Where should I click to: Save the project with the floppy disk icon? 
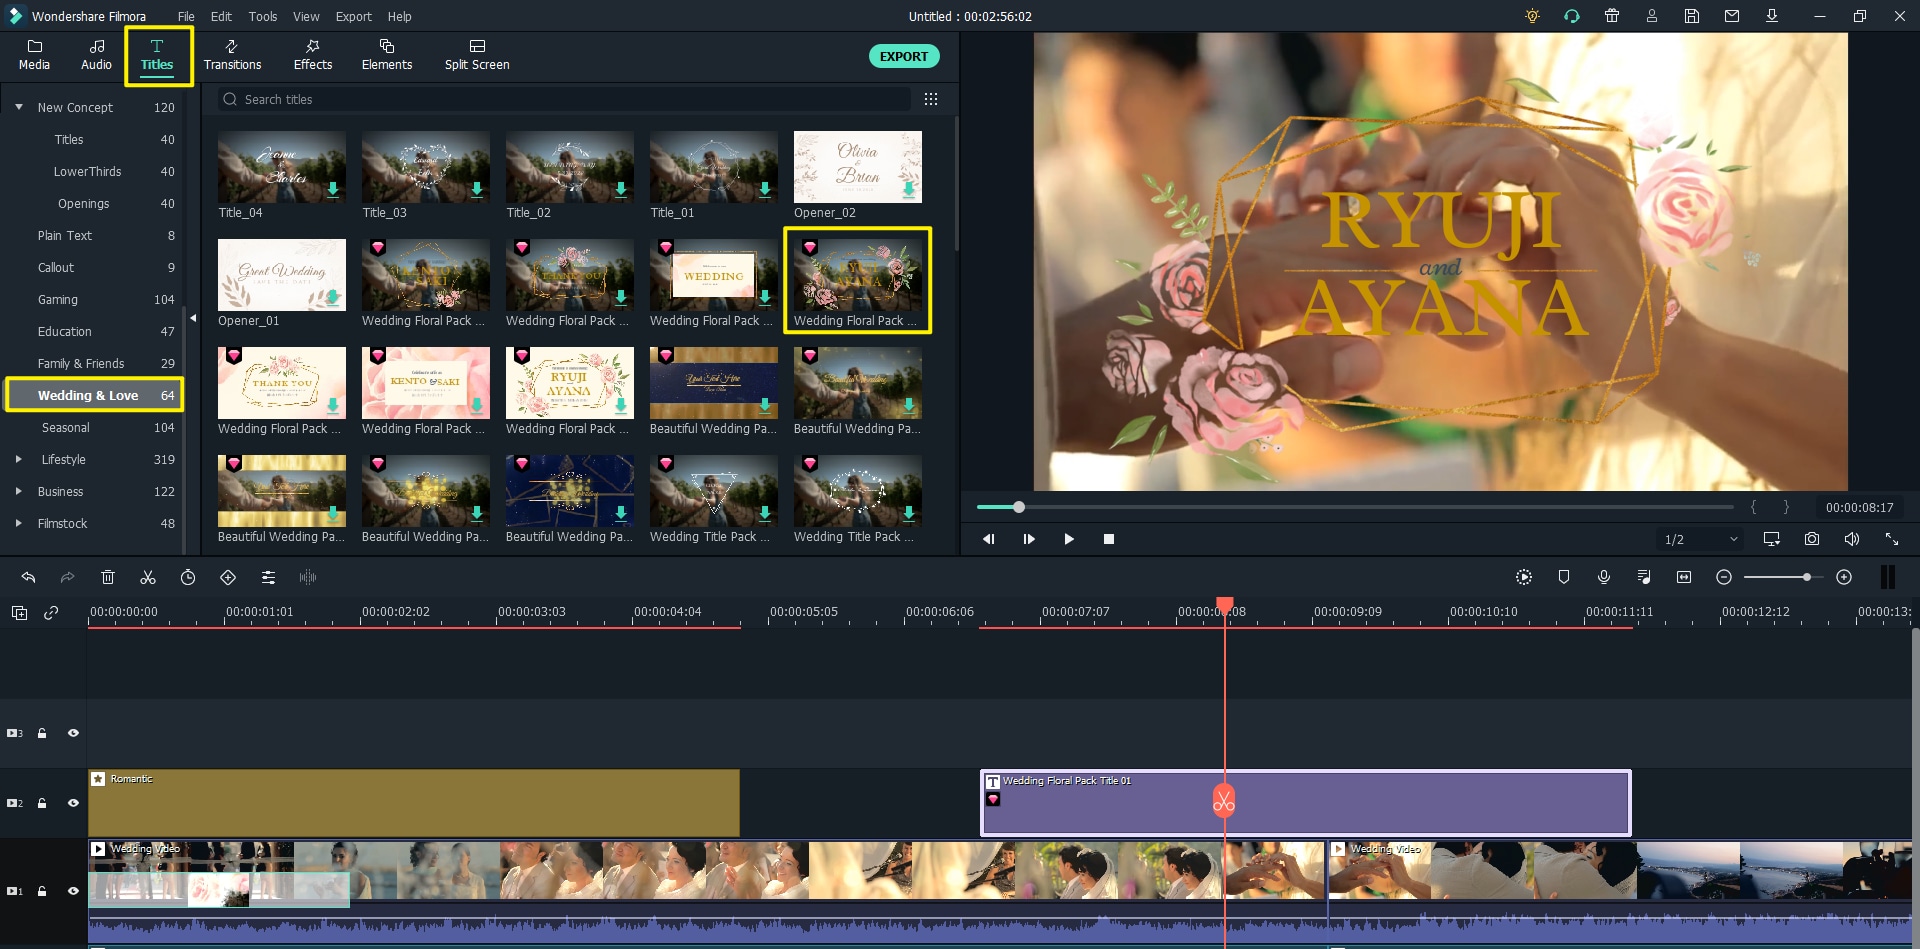point(1692,16)
